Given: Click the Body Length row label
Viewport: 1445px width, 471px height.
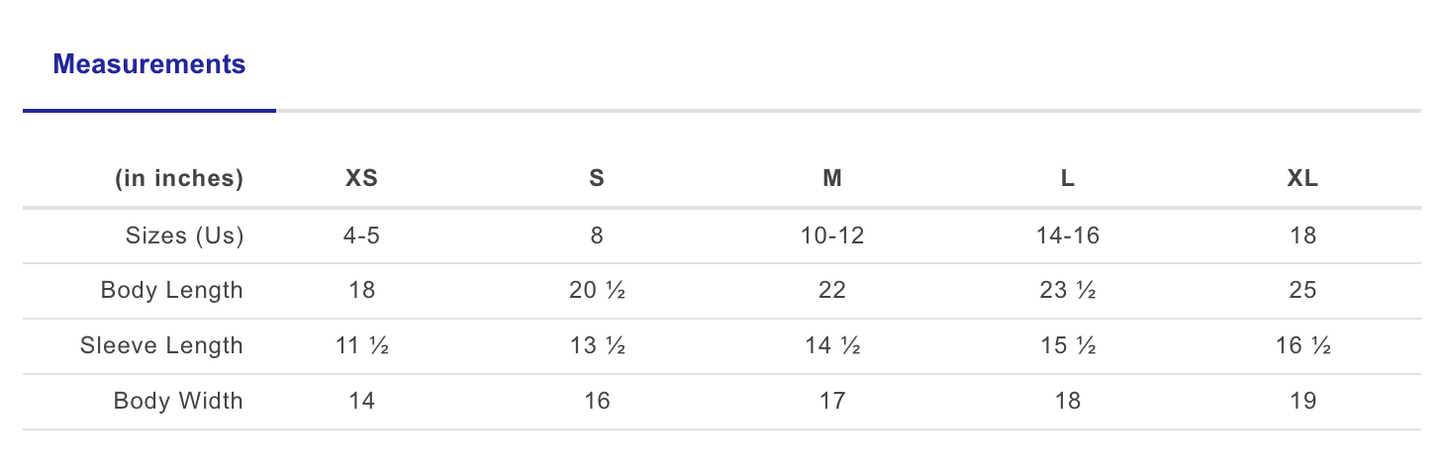Looking at the screenshot, I should (x=172, y=291).
